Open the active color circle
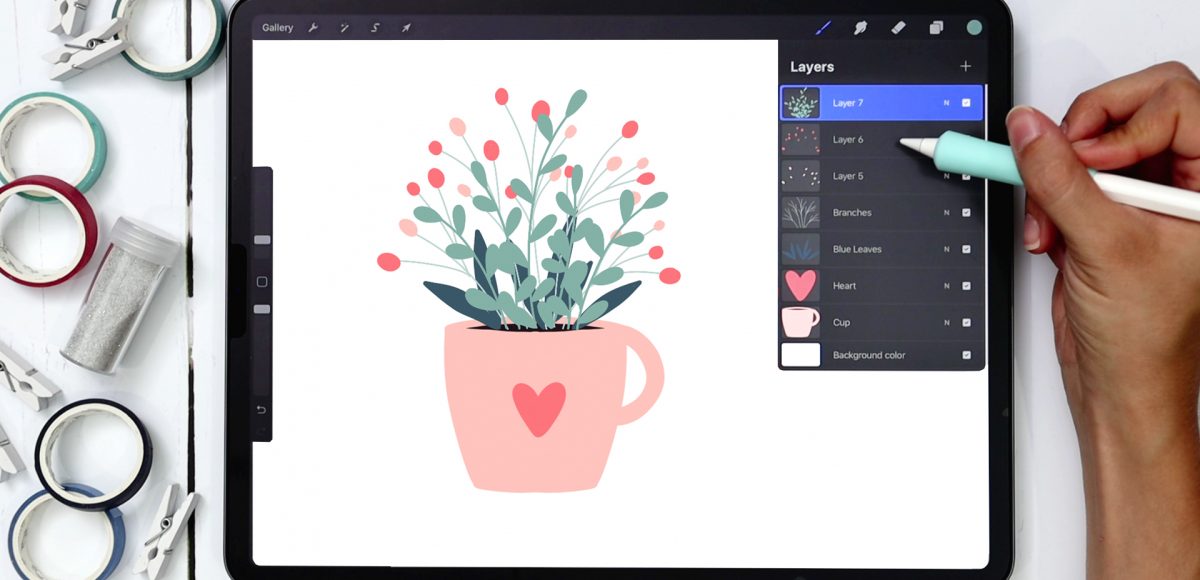 pos(974,28)
